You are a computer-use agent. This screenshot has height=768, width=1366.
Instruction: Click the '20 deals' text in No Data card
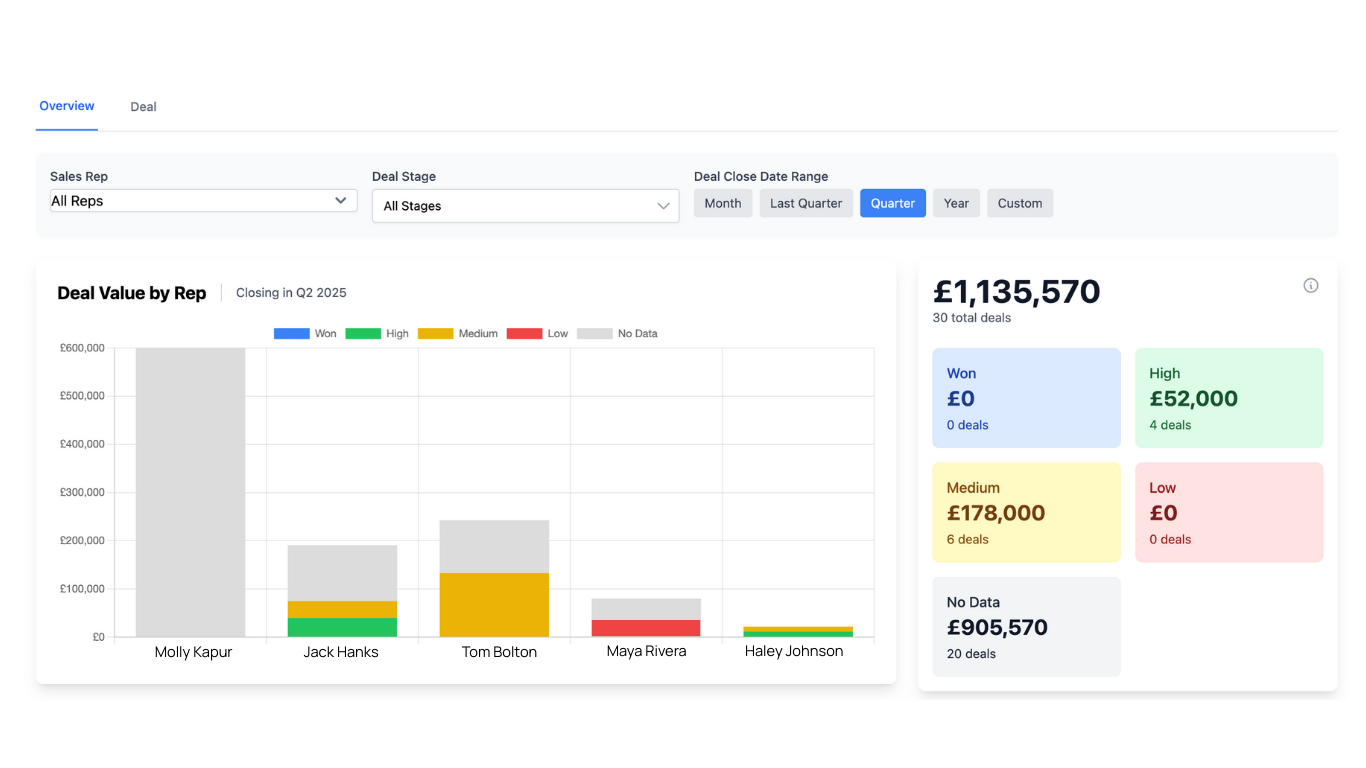(x=971, y=654)
